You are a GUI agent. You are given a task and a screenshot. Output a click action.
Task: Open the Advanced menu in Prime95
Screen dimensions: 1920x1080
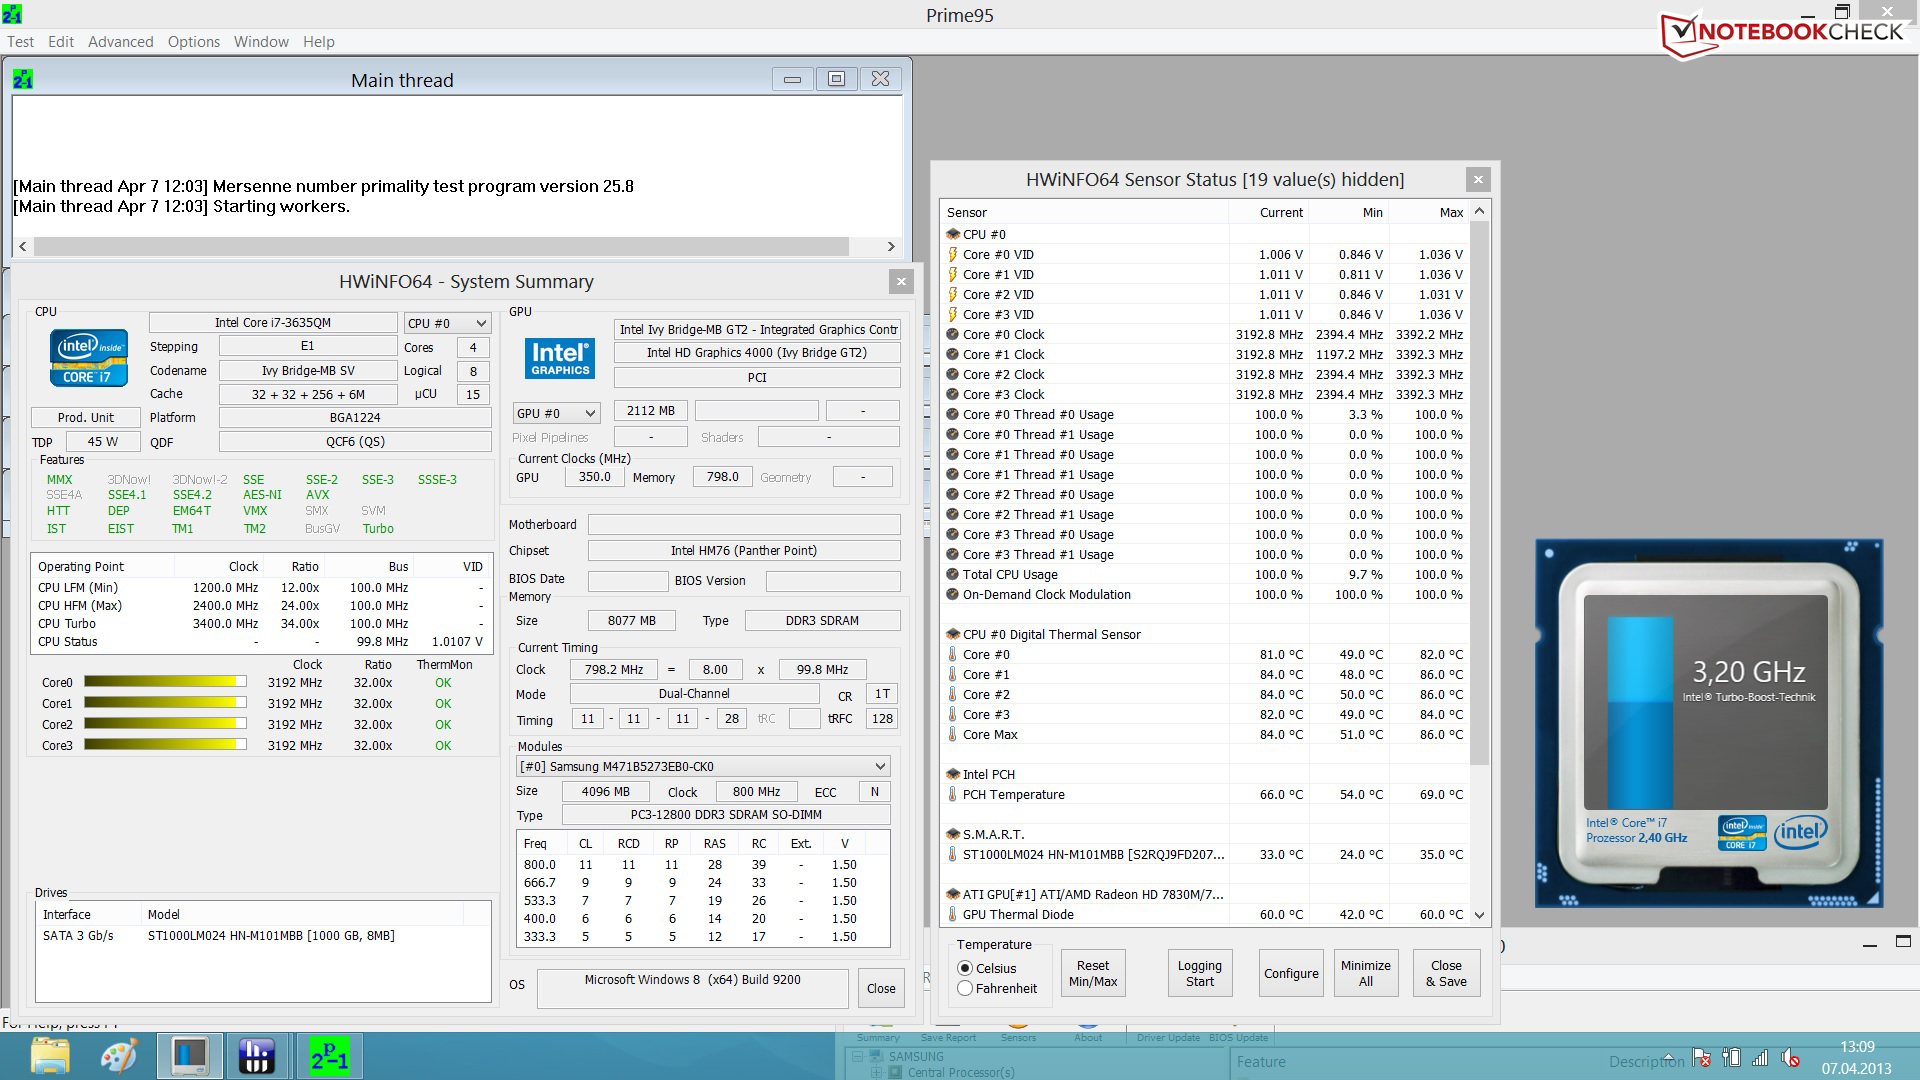(x=120, y=41)
